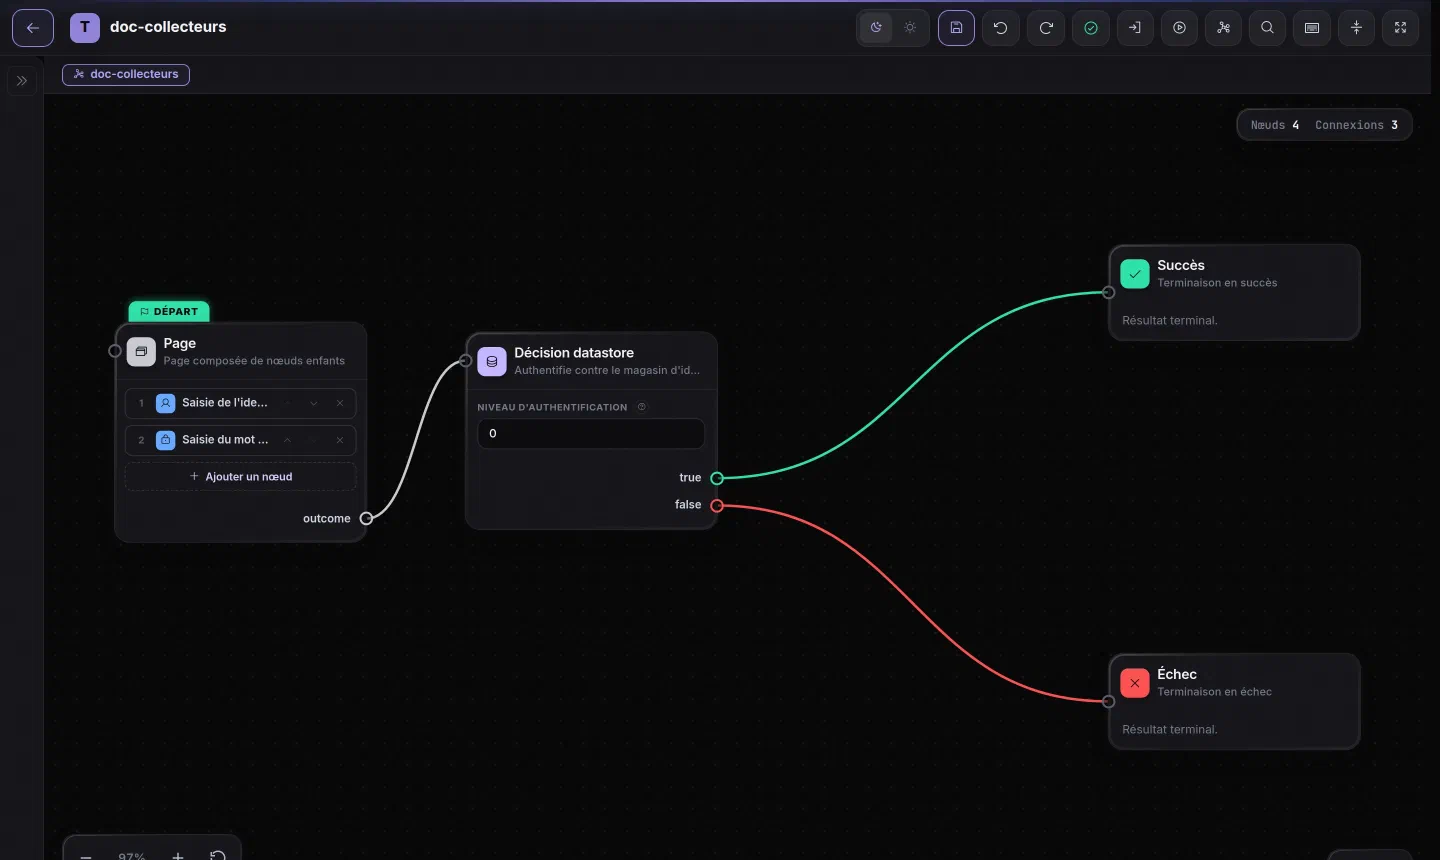Move Saisie du mot ... up with chevron
Screen dimensions: 1440x860
tap(288, 440)
